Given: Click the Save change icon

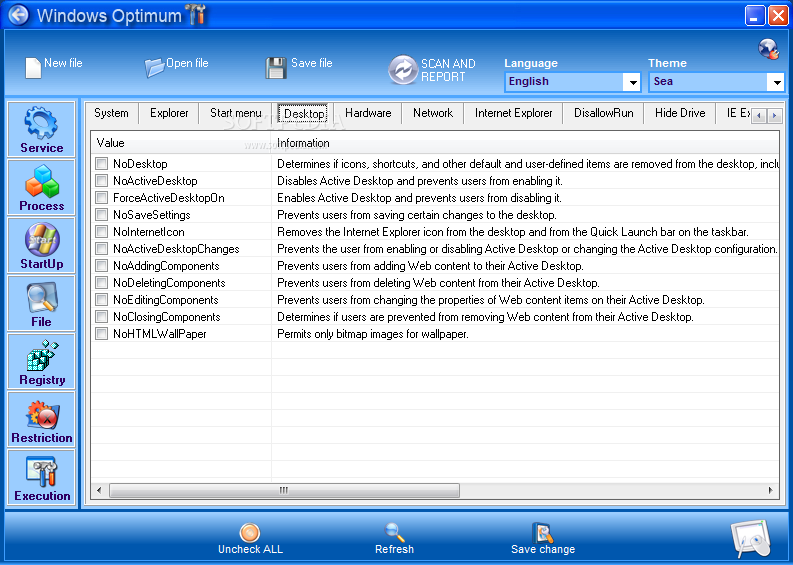Looking at the screenshot, I should (543, 532).
